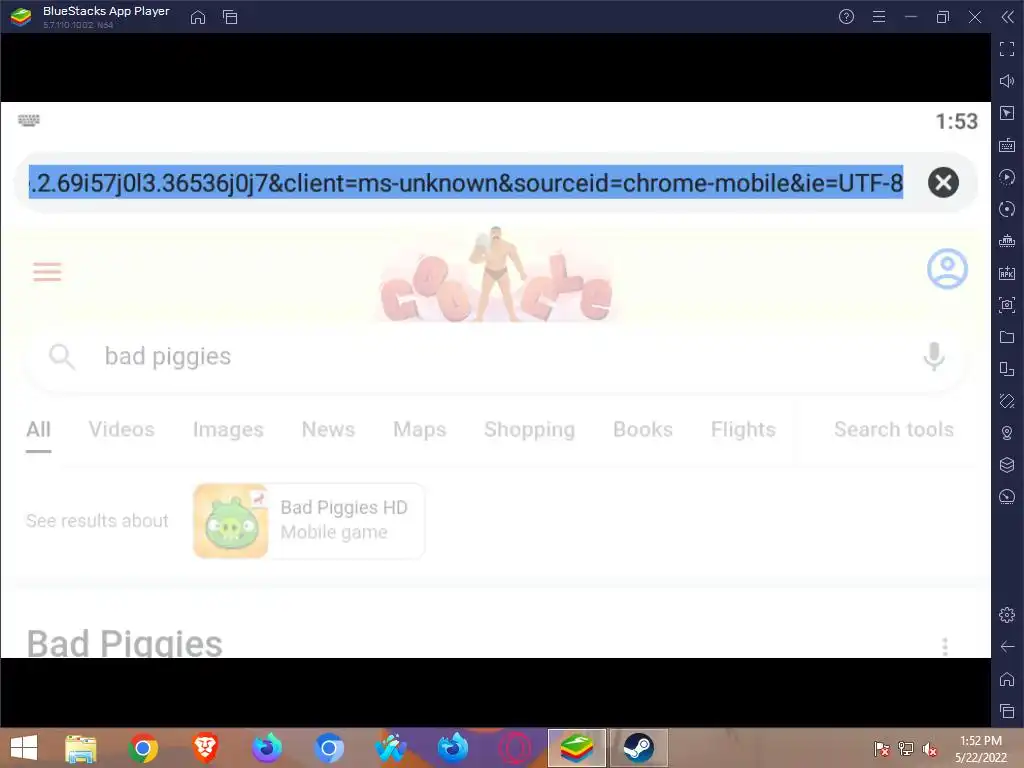1024x768 pixels.
Task: Switch to the Videos tab
Action: [x=121, y=429]
